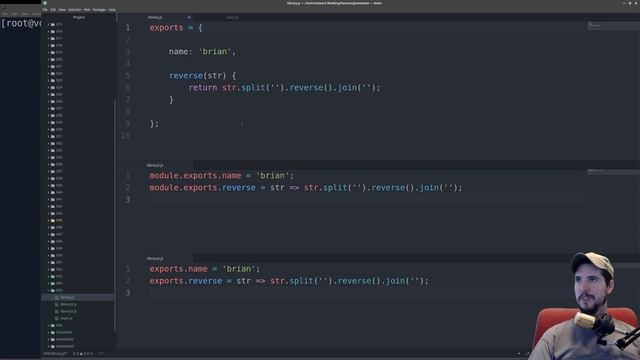The width and height of the screenshot is (640, 360).
Task: Click the Project header of the tree view
Action: coord(79,17)
